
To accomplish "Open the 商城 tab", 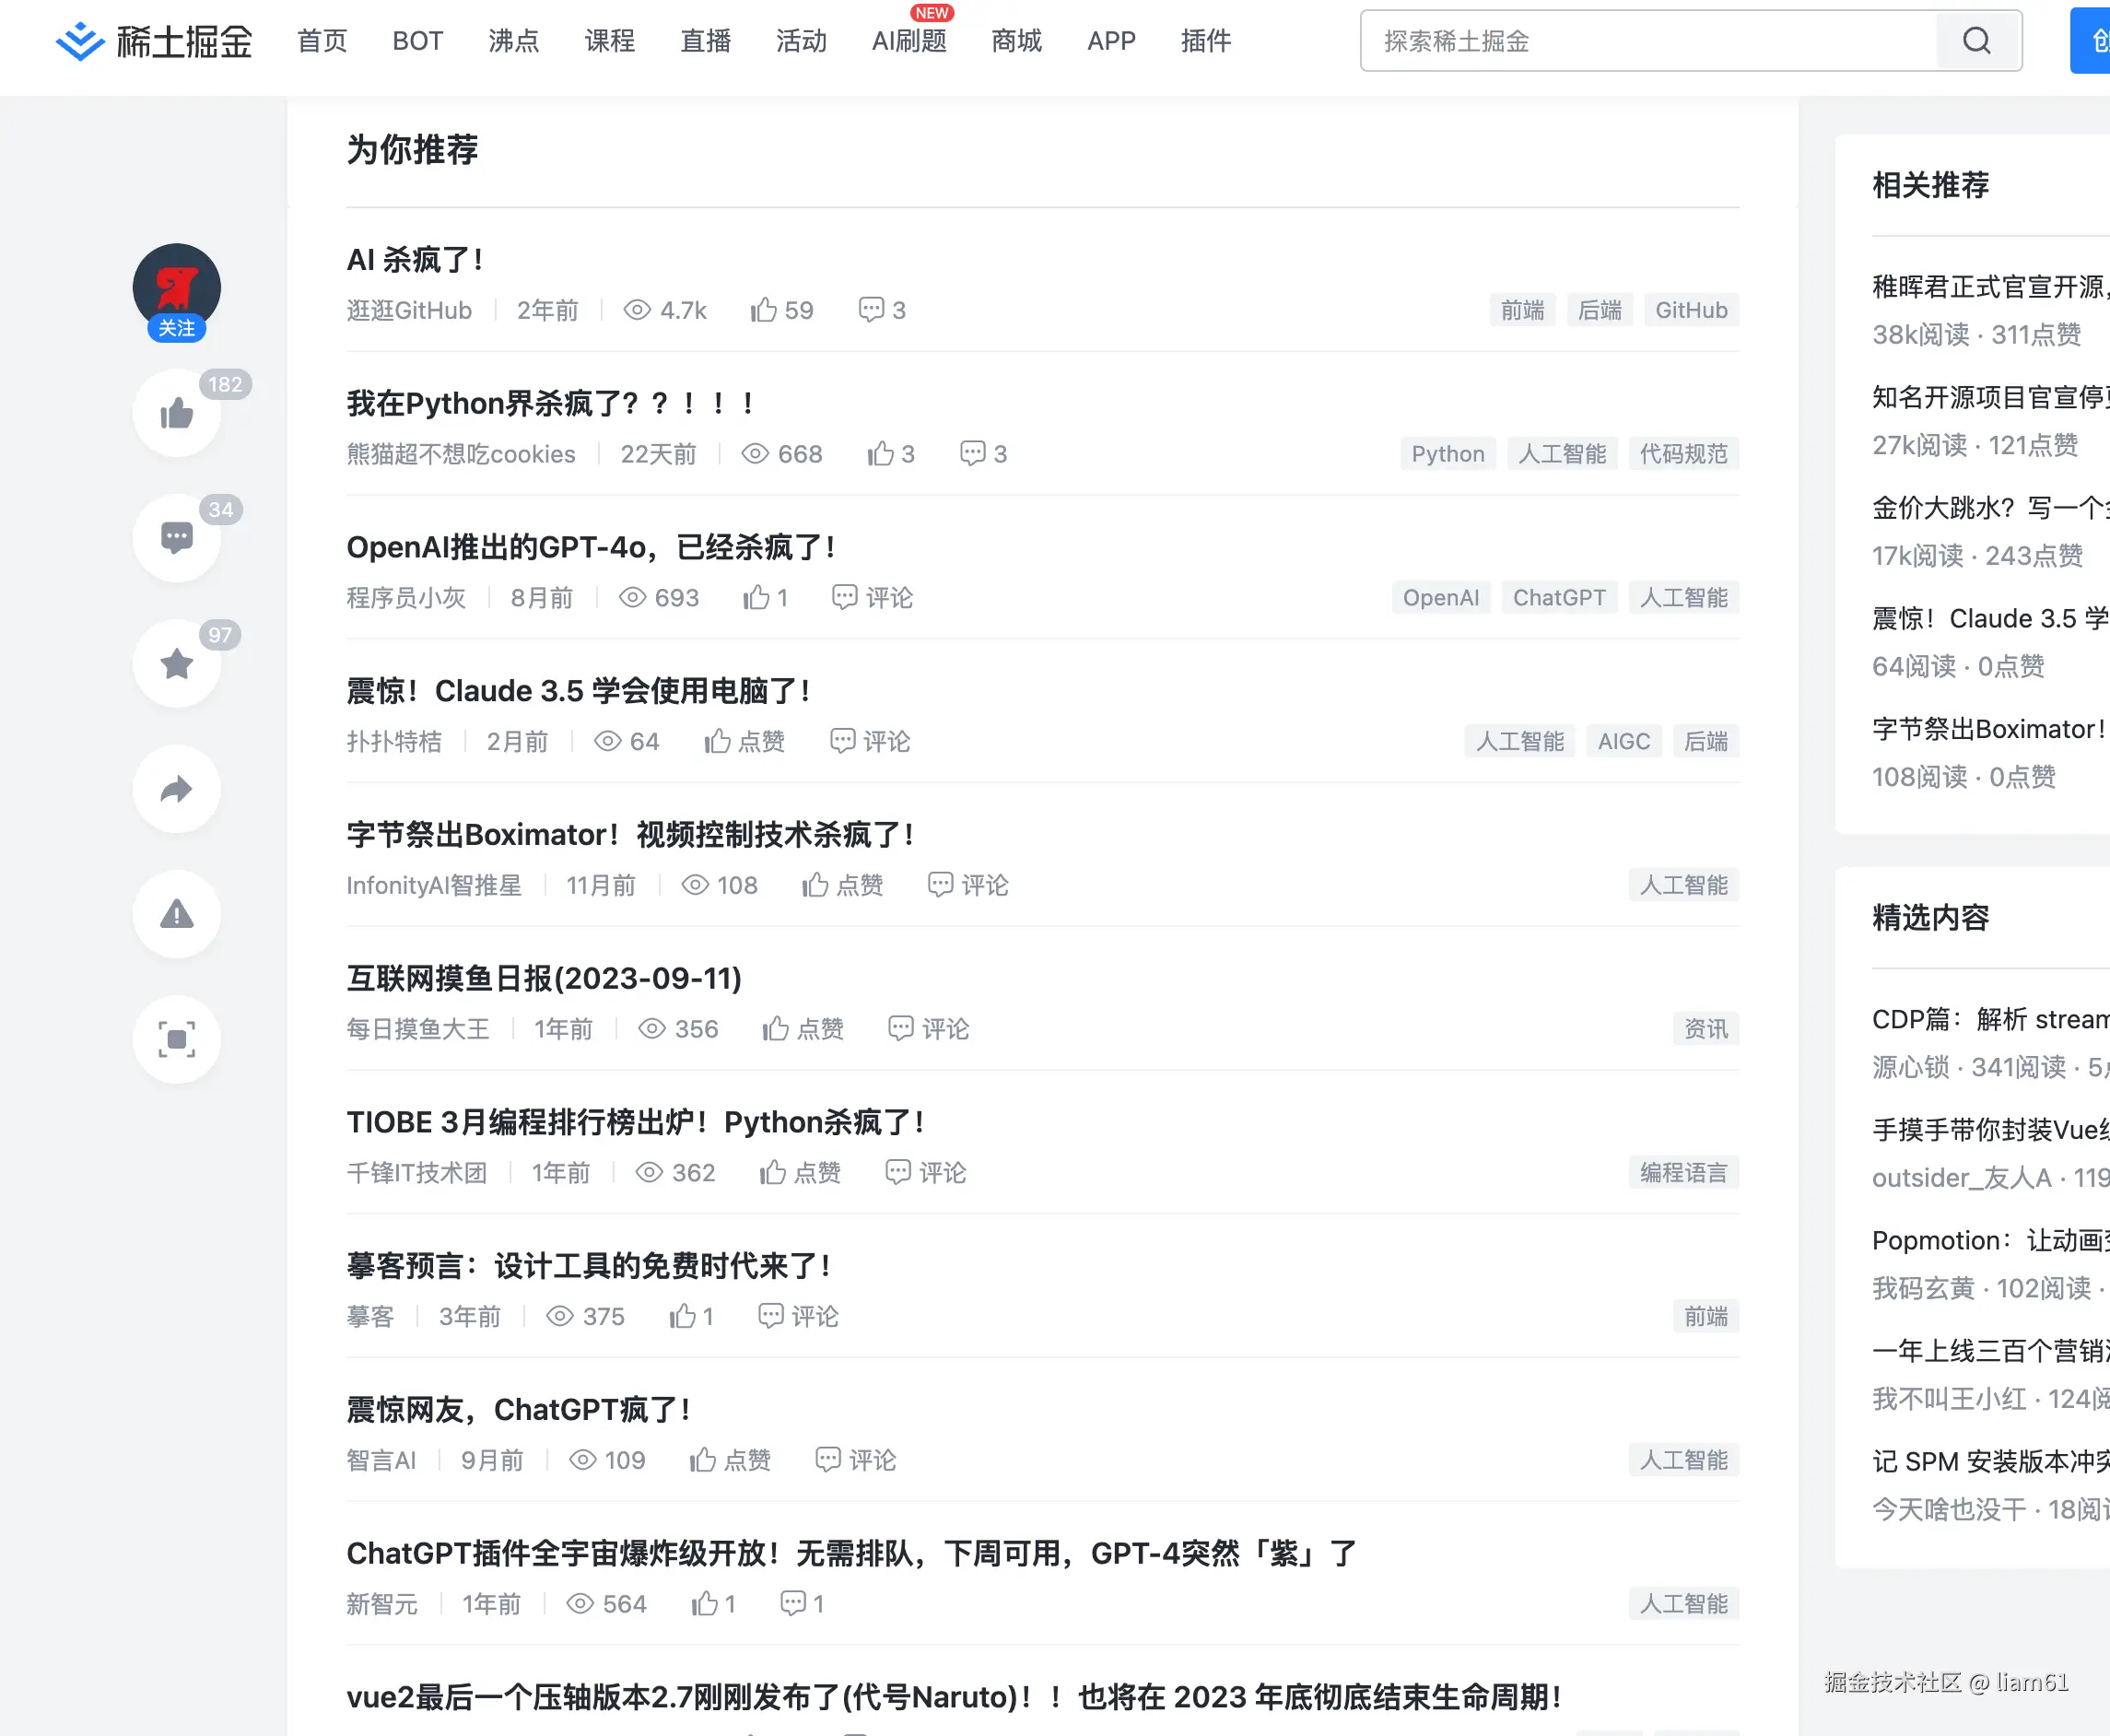I will pyautogui.click(x=1016, y=41).
